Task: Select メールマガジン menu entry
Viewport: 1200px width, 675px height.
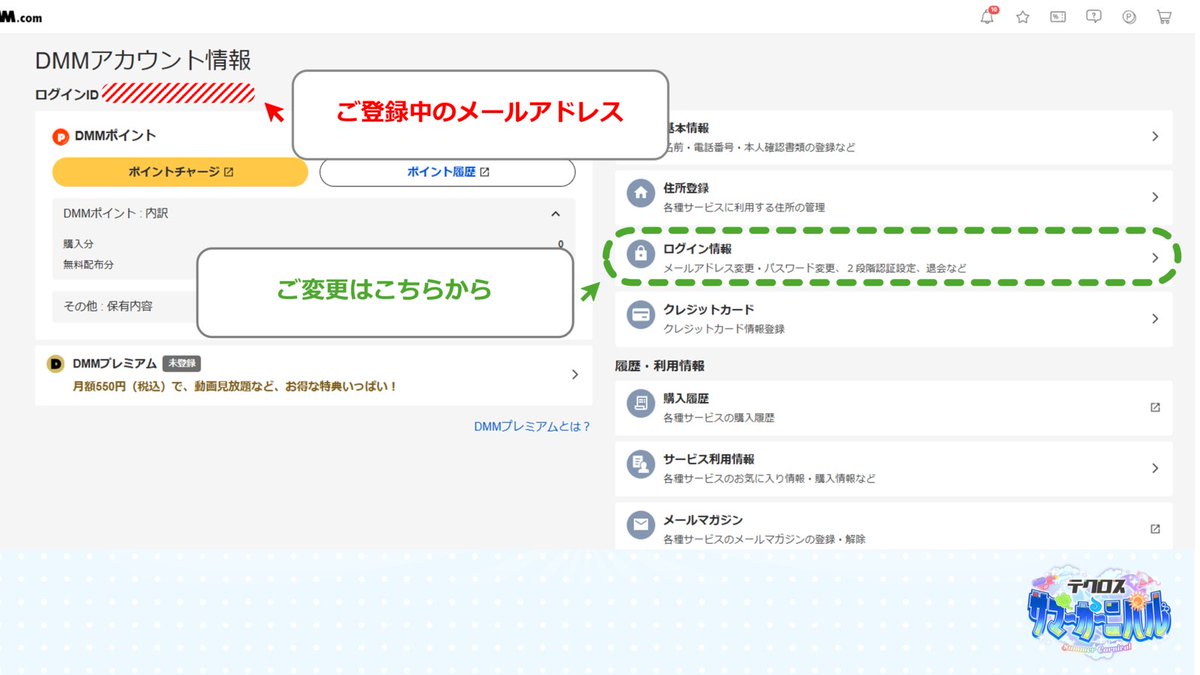Action: pyautogui.click(x=894, y=527)
